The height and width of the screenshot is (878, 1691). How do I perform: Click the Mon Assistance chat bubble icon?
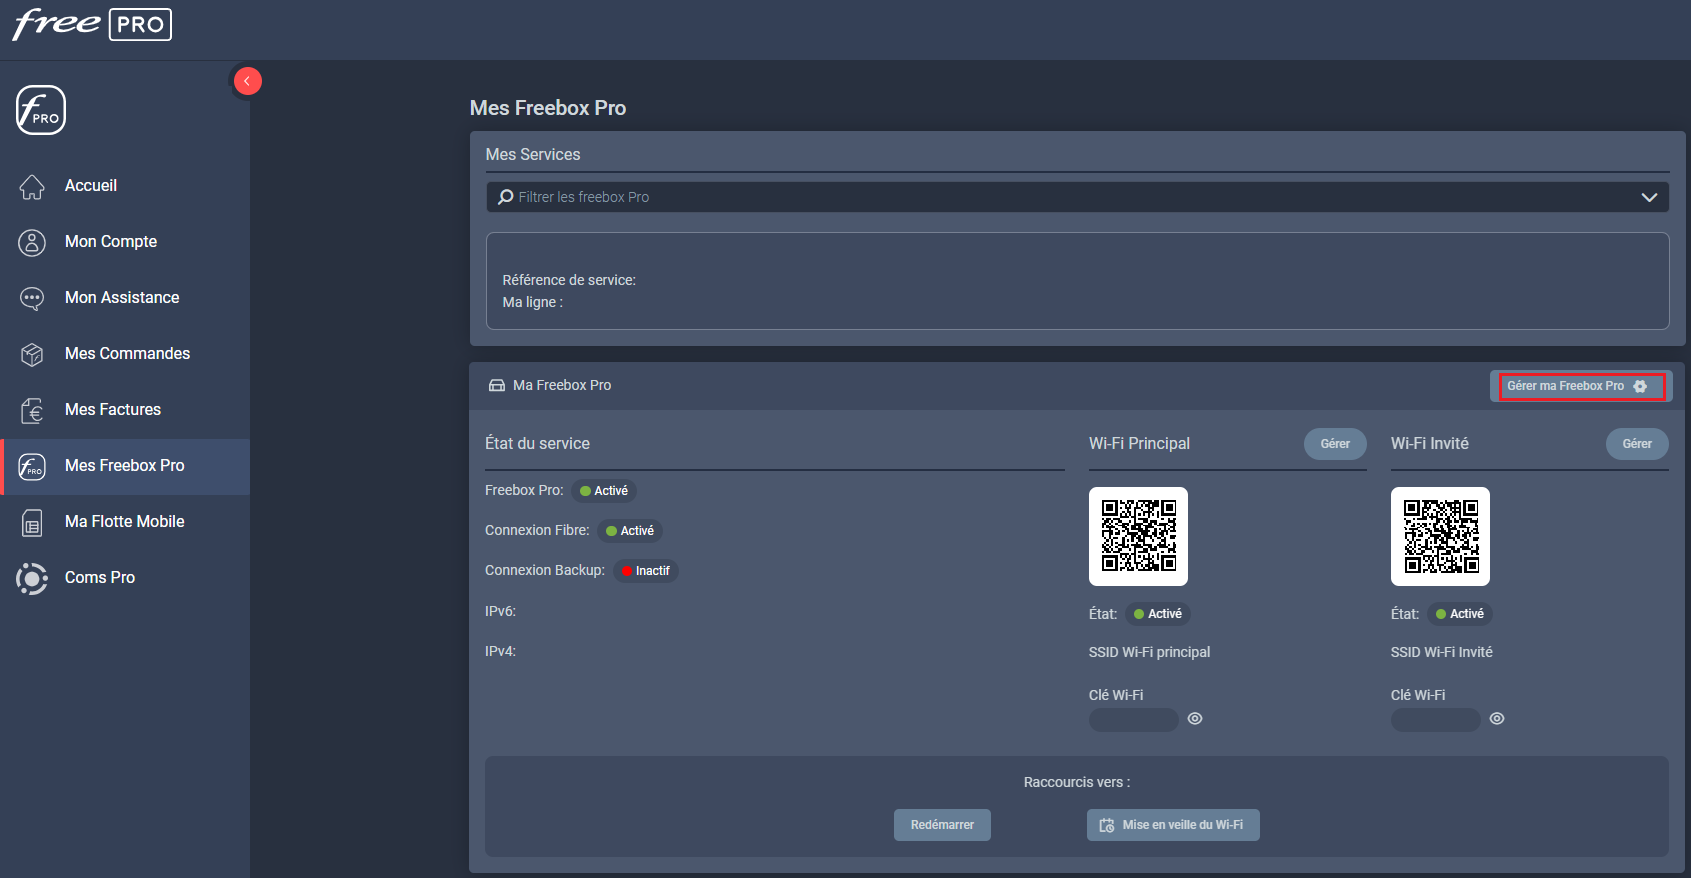point(32,298)
